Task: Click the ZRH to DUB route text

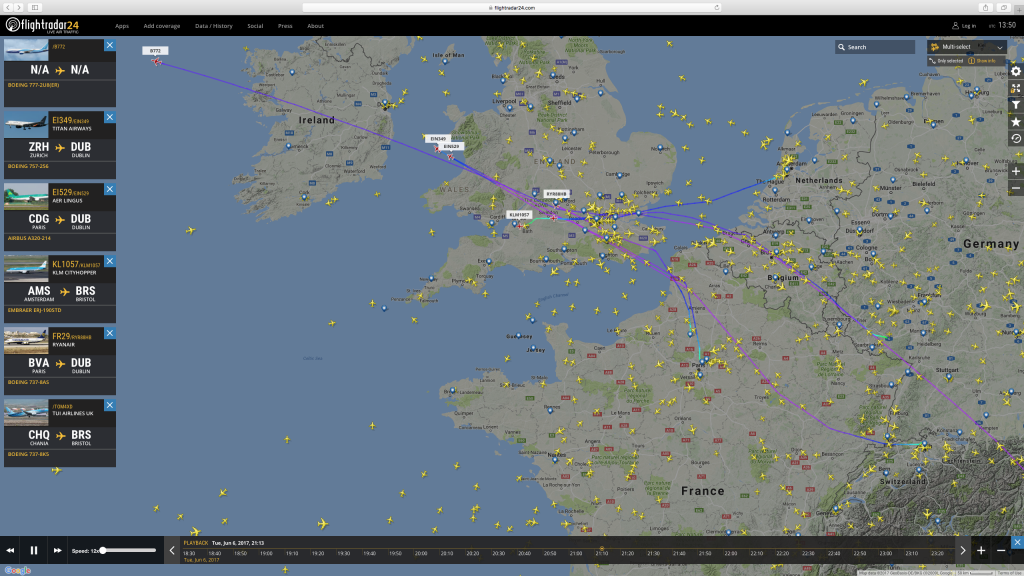Action: 59,148
